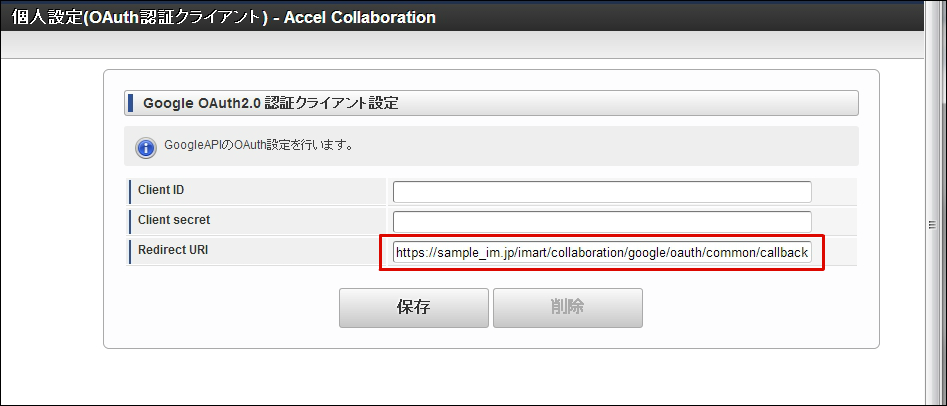Save settings with the 保存 button
The width and height of the screenshot is (947, 406).
[x=414, y=308]
